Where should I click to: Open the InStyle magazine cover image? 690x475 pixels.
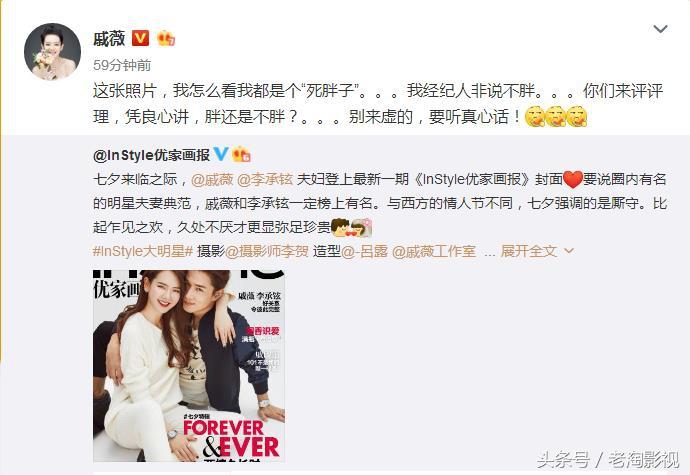coord(189,366)
